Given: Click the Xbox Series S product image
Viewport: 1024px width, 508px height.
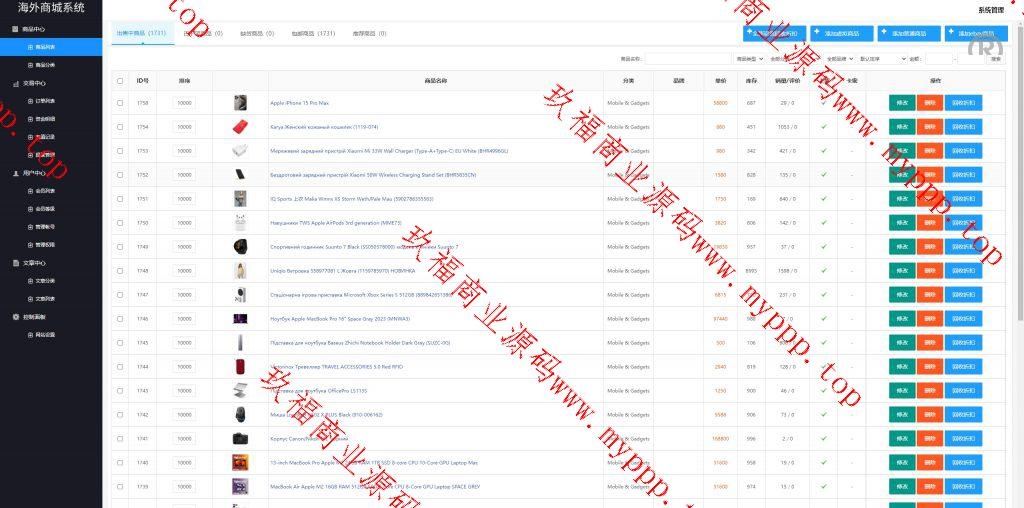Looking at the screenshot, I should pos(240,295).
